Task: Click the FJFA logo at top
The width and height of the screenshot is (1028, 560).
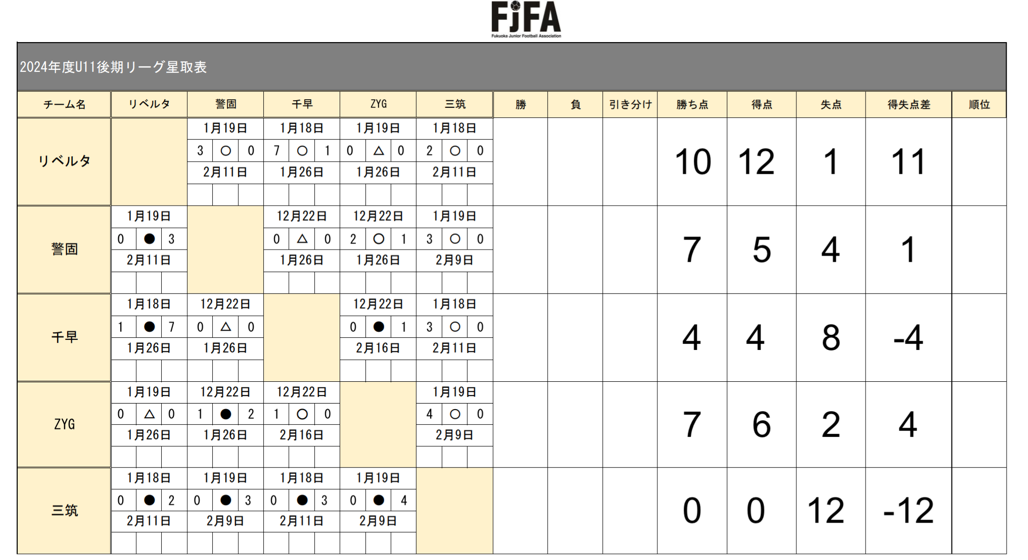Action: (526, 20)
